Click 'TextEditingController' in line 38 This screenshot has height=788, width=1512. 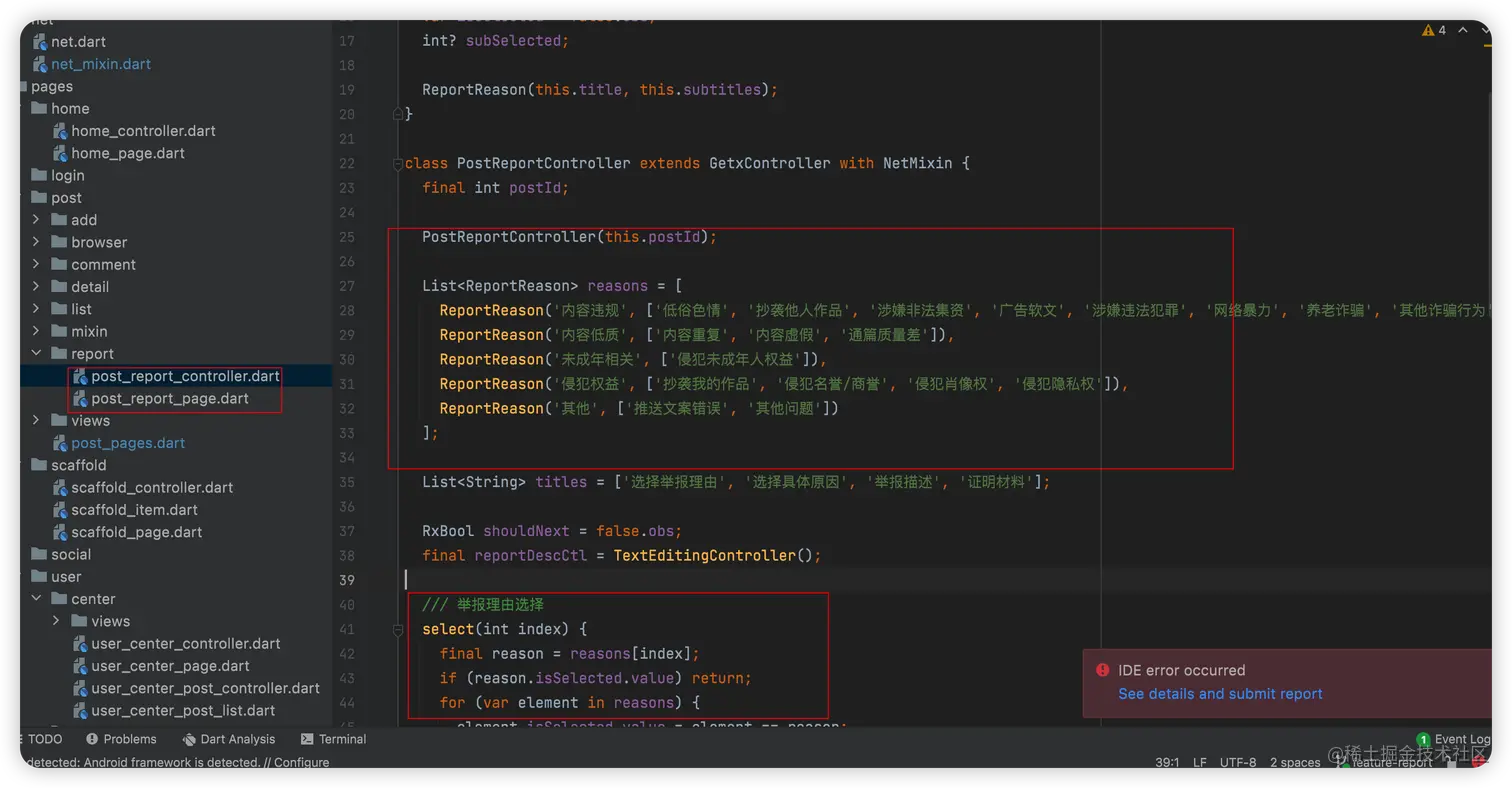click(x=704, y=555)
